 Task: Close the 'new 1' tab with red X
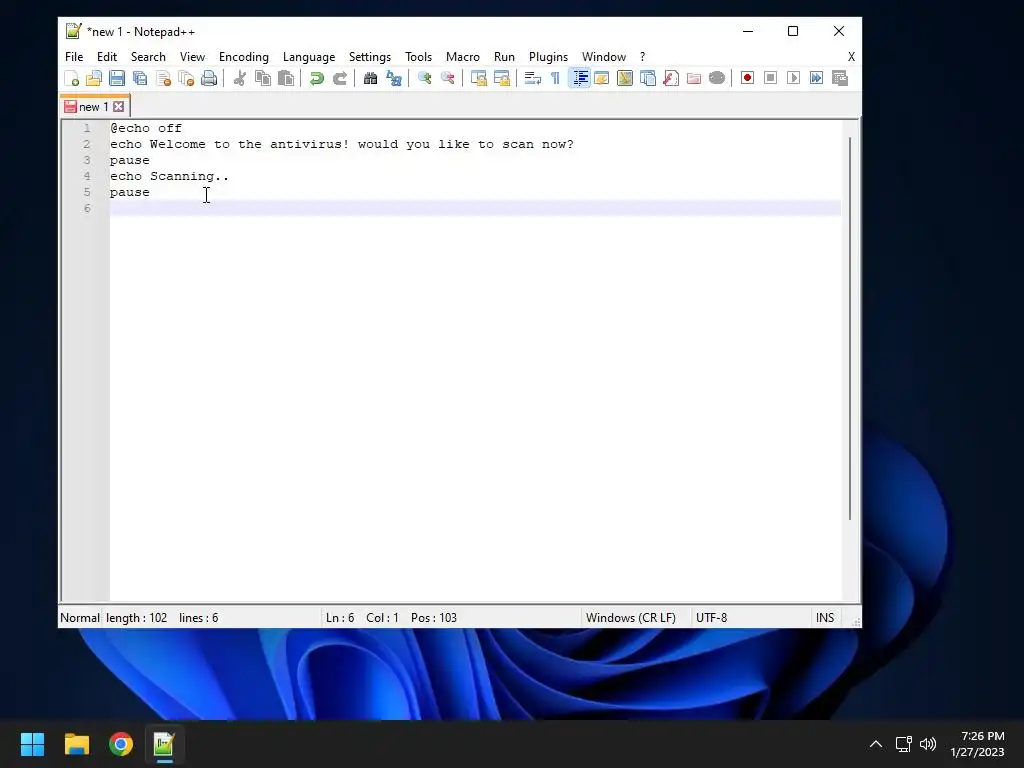tap(118, 106)
